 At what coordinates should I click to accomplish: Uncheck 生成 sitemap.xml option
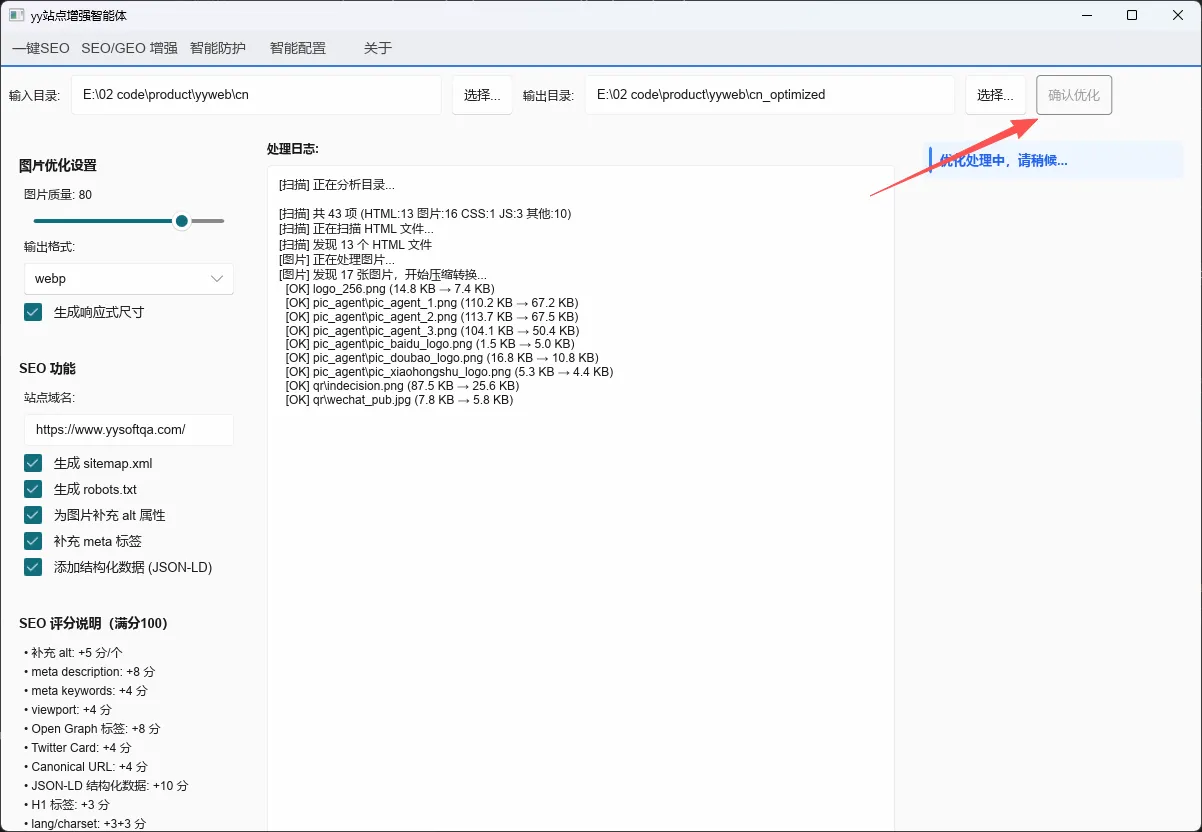pos(33,463)
